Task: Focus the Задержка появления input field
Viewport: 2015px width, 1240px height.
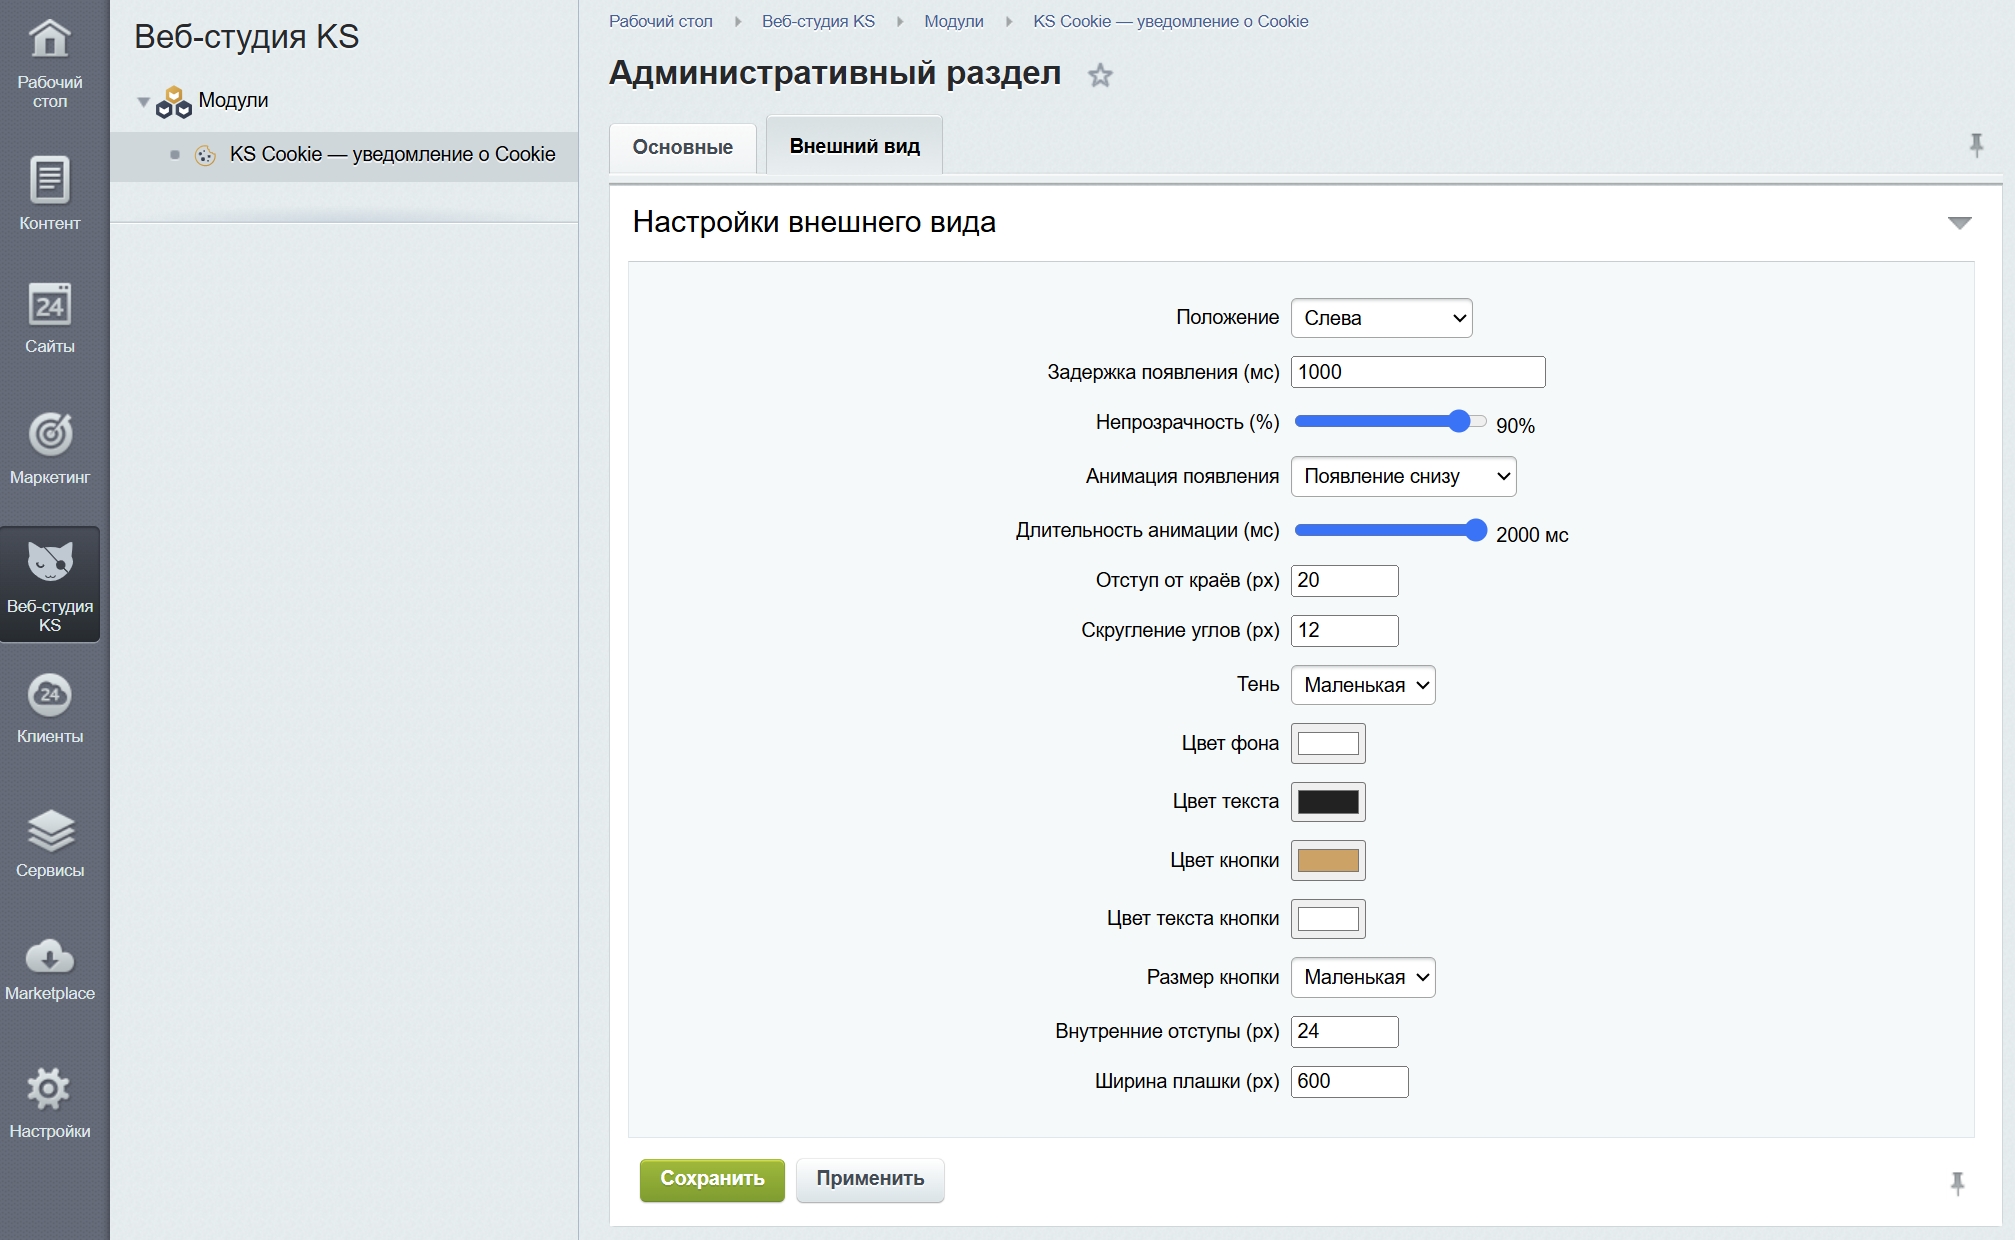Action: 1418,372
